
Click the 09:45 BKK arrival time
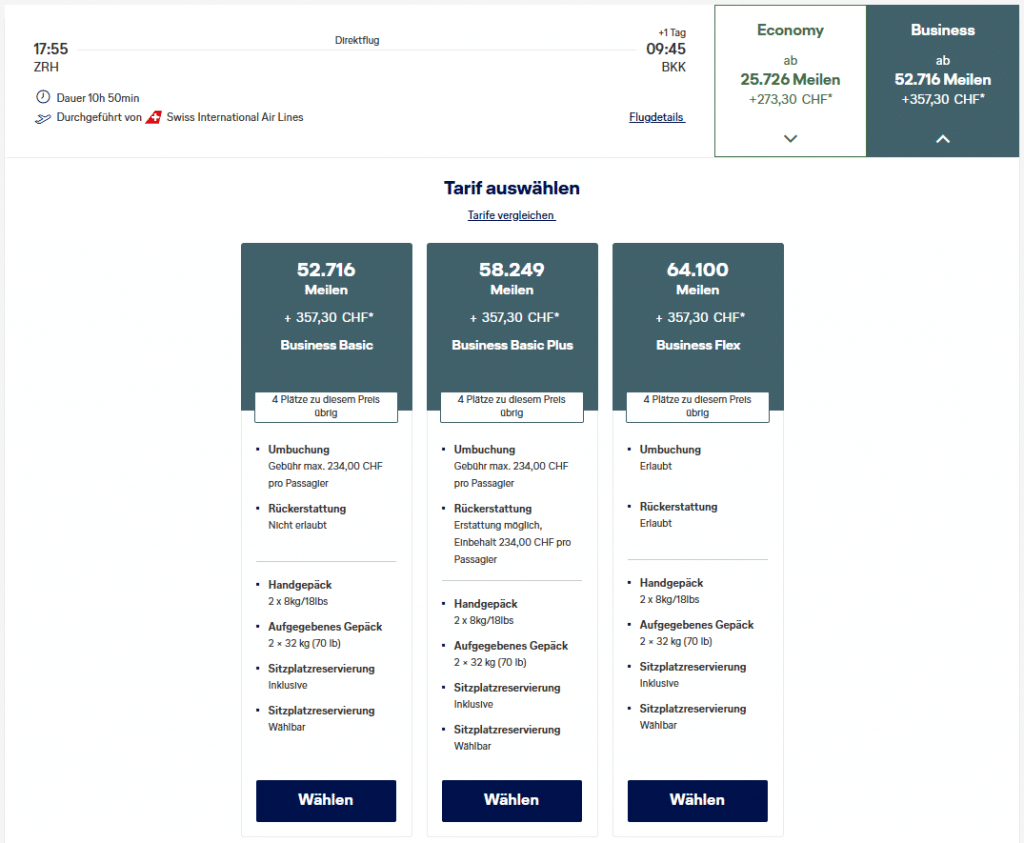665,49
